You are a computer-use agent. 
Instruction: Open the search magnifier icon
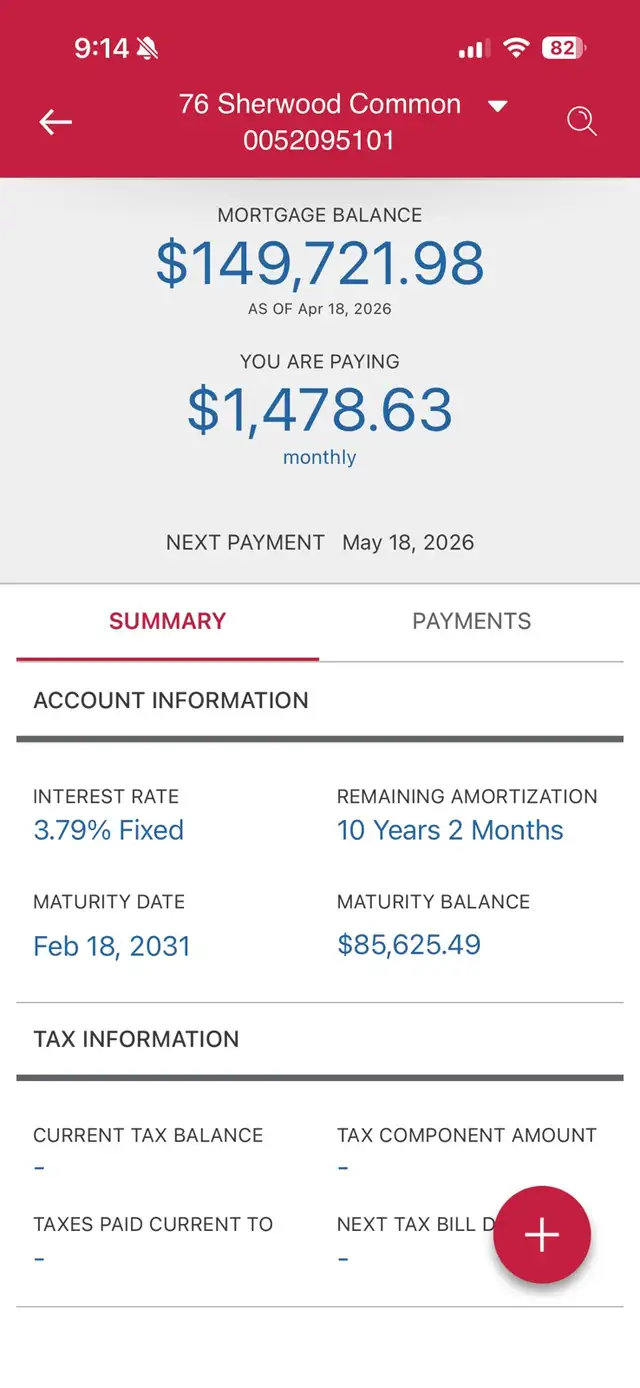582,122
